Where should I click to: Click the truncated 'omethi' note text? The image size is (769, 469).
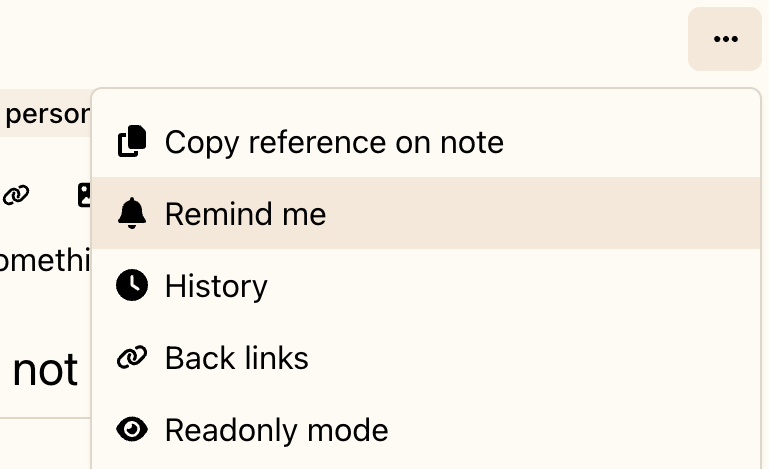[x=45, y=260]
